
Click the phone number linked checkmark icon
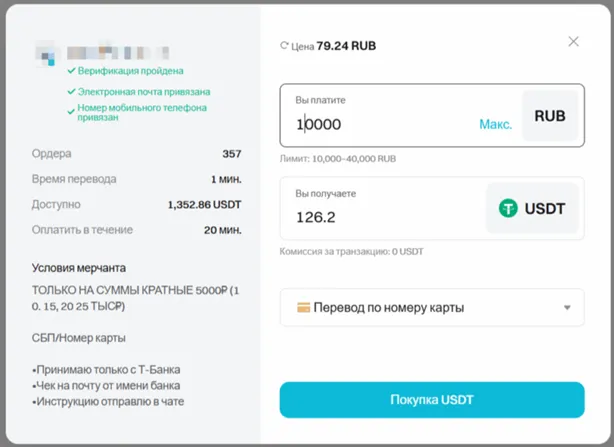click(71, 108)
